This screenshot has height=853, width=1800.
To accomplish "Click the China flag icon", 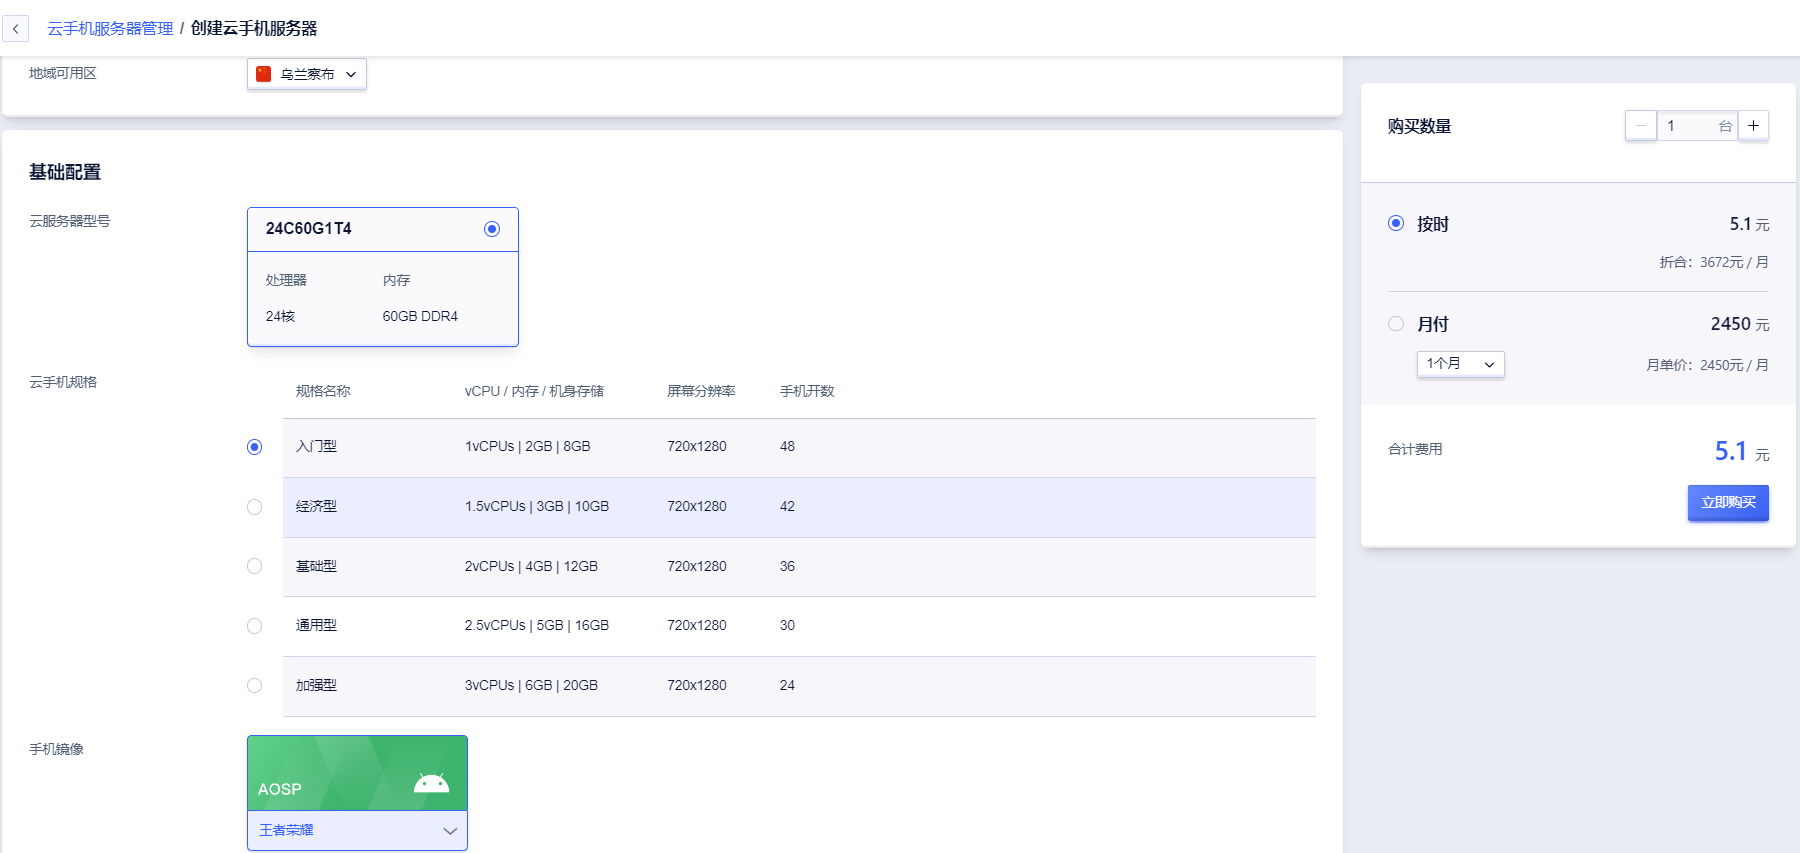I will point(264,74).
